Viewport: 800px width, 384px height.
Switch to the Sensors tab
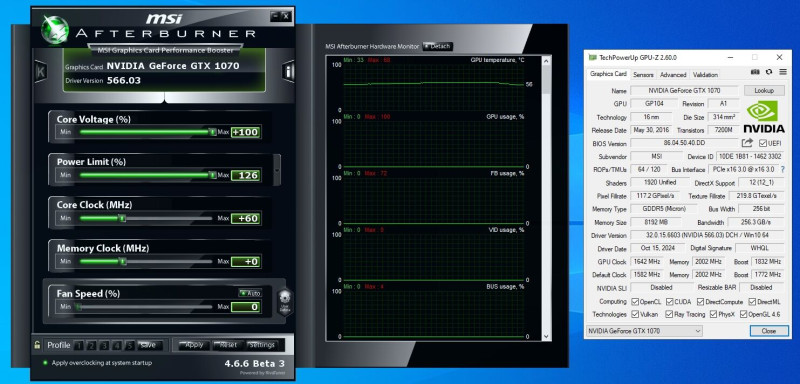click(643, 74)
